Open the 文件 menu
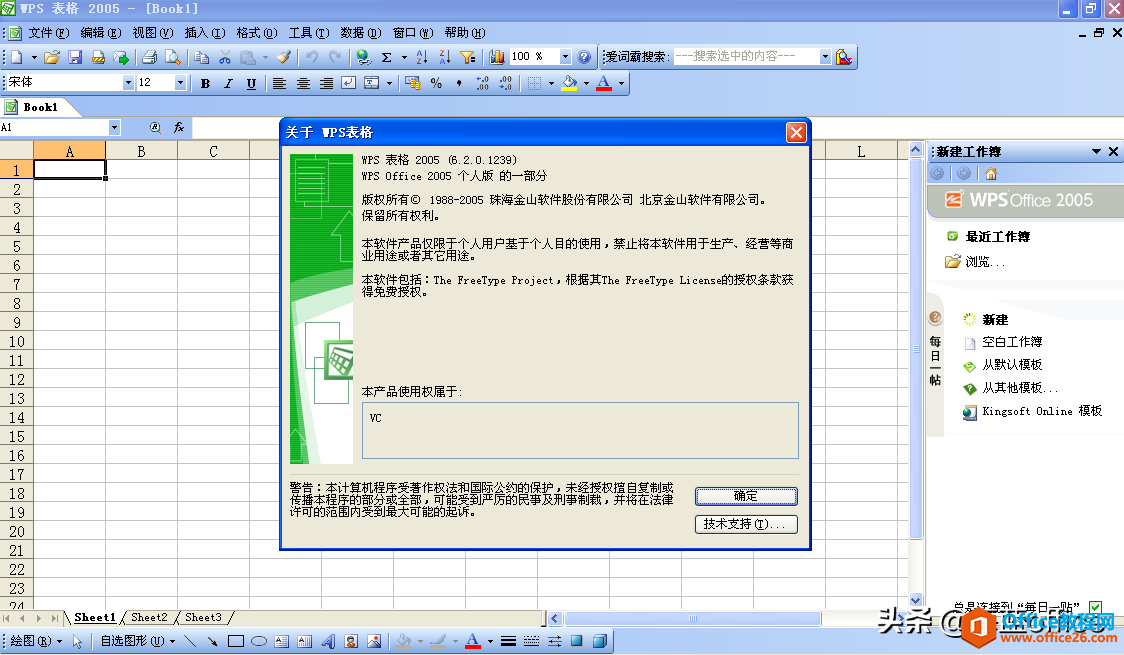 [x=49, y=33]
